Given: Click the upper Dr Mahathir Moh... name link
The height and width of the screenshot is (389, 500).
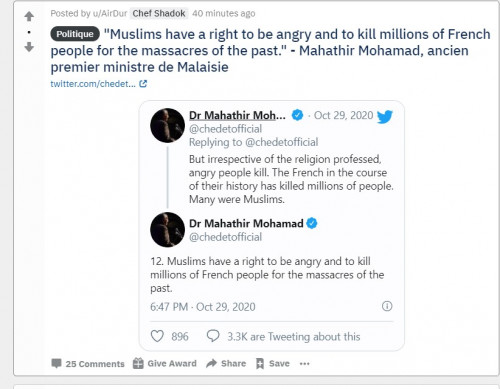Looking at the screenshot, I should (237, 115).
